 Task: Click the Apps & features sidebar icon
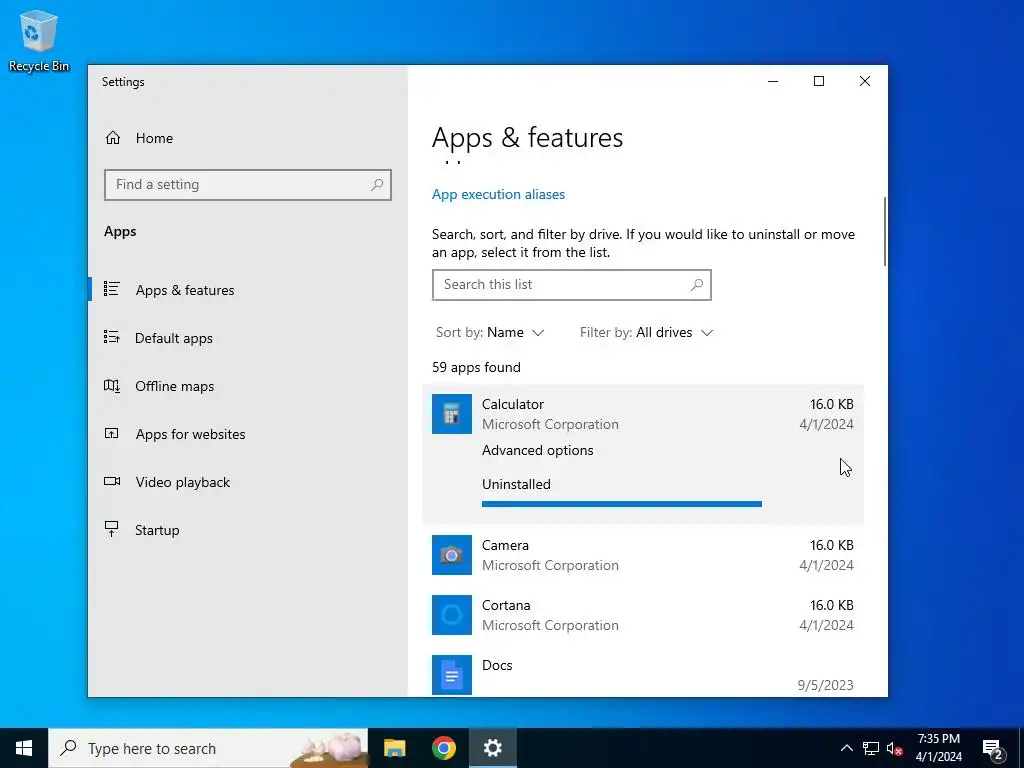coord(112,289)
